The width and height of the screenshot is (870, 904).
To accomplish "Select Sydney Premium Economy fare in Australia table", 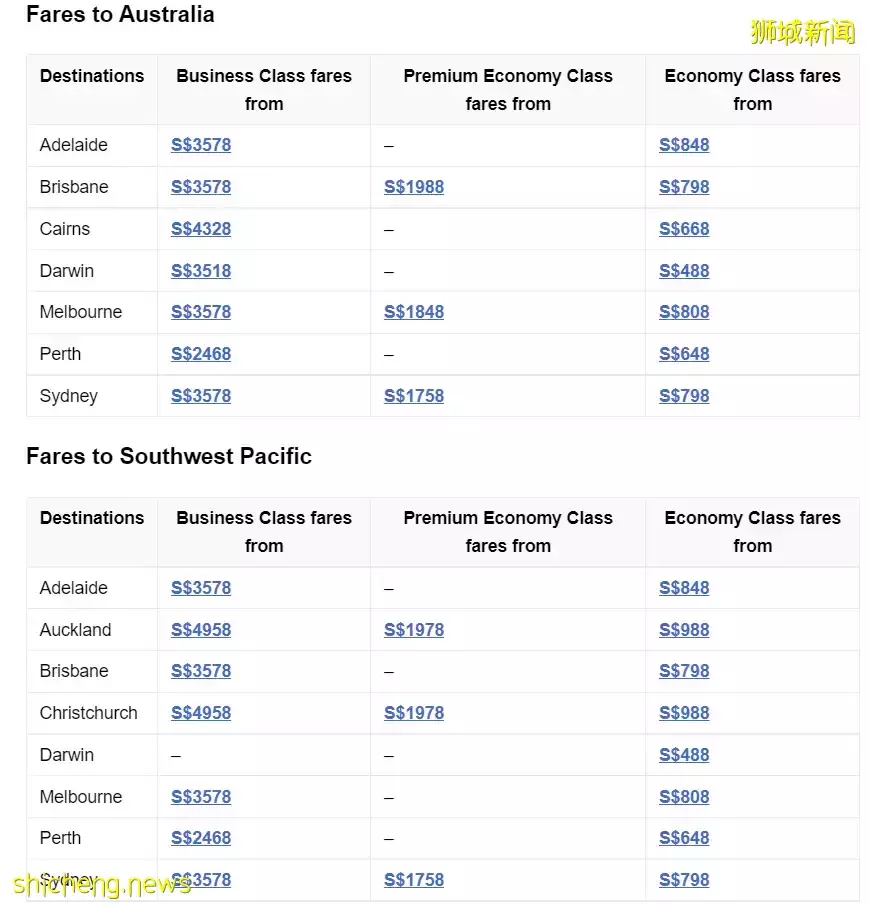I will tap(414, 396).
